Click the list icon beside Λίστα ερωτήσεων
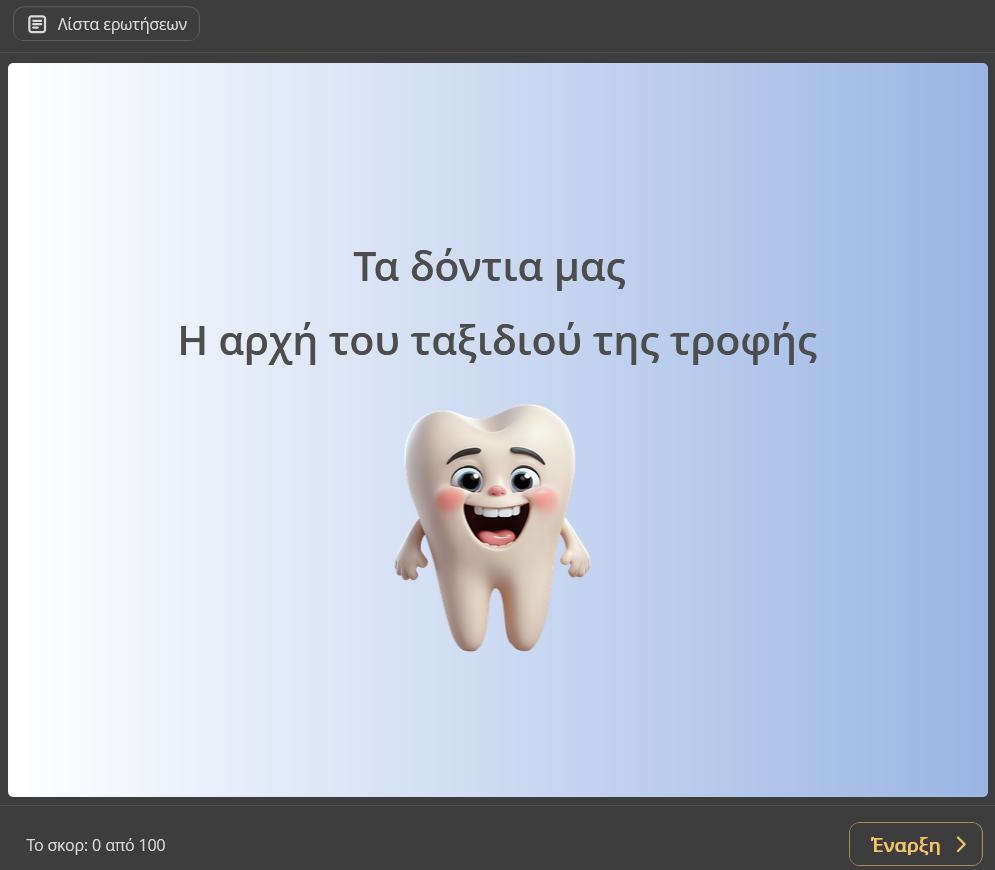 coord(37,25)
